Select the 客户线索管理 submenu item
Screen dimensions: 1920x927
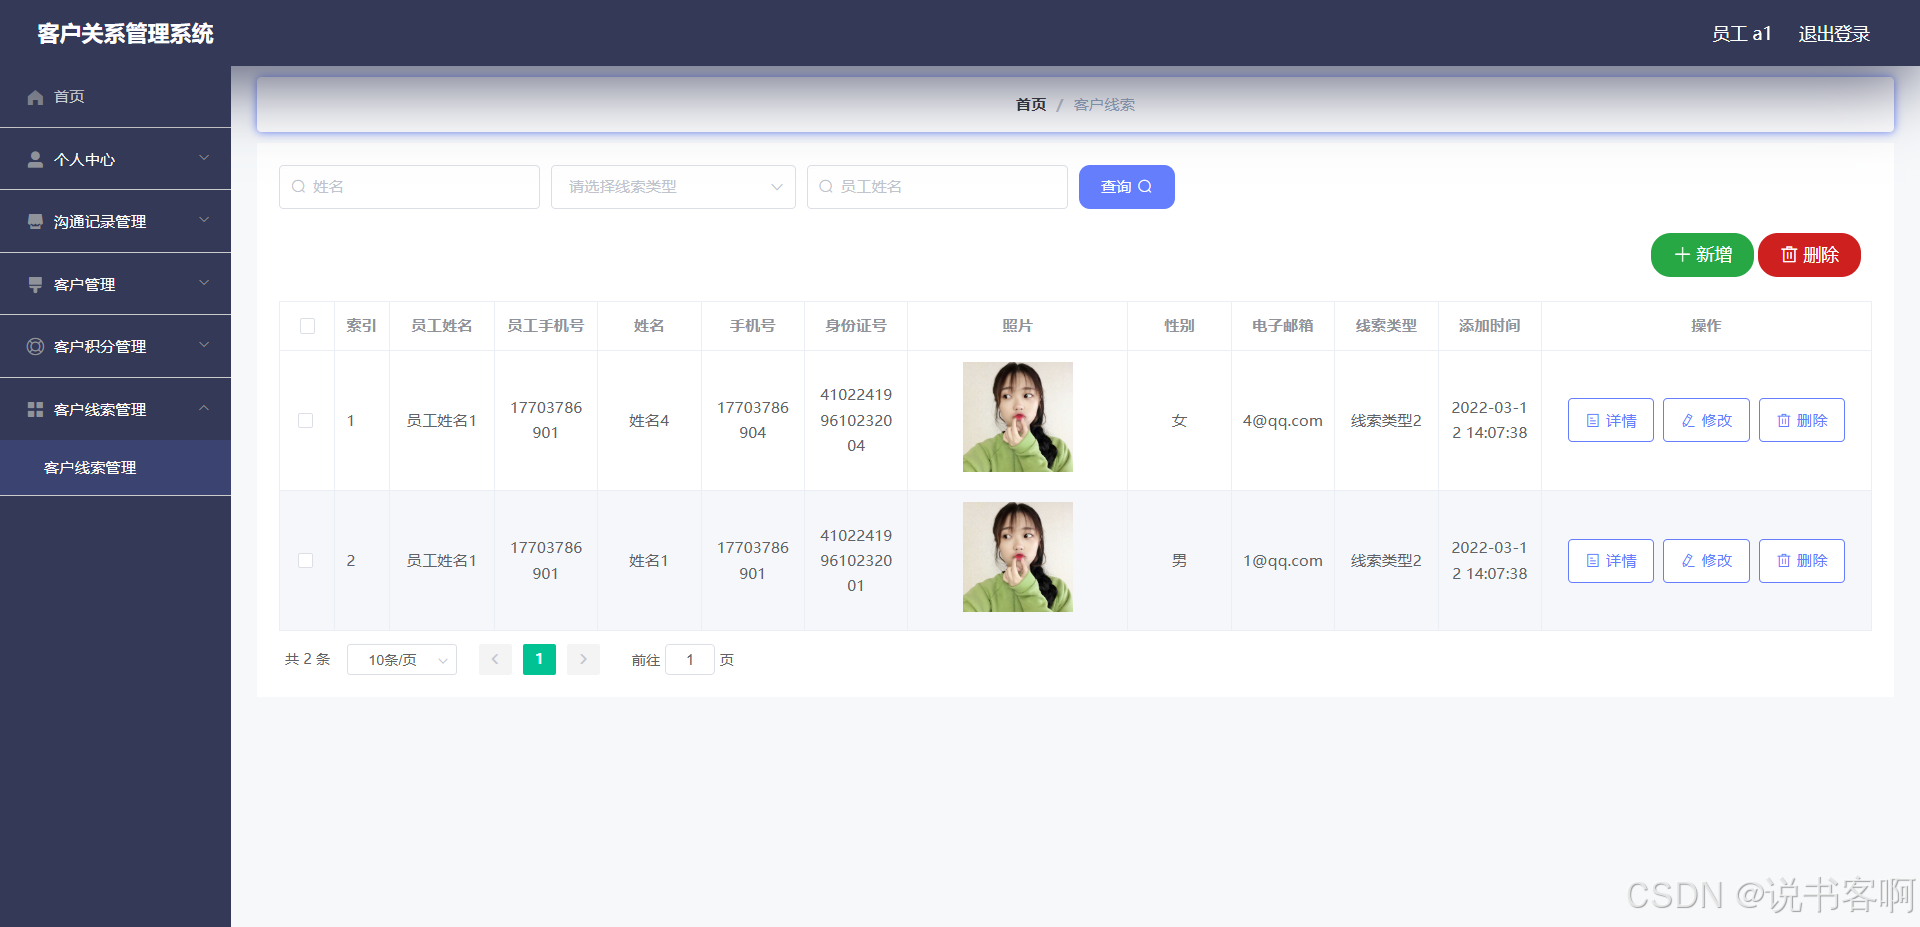(115, 468)
